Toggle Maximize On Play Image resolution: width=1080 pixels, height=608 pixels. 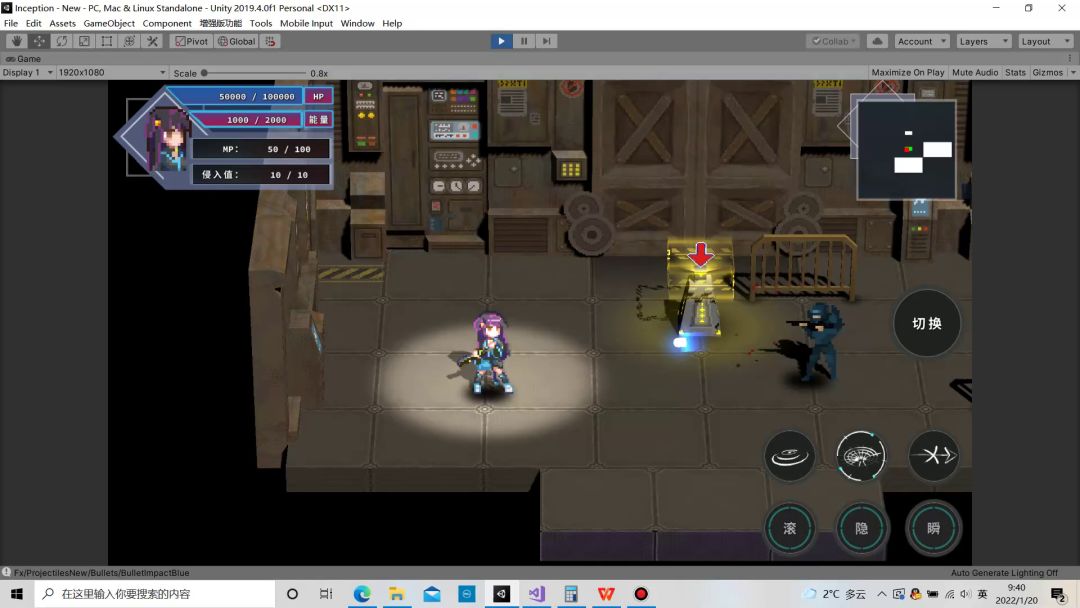click(x=907, y=72)
